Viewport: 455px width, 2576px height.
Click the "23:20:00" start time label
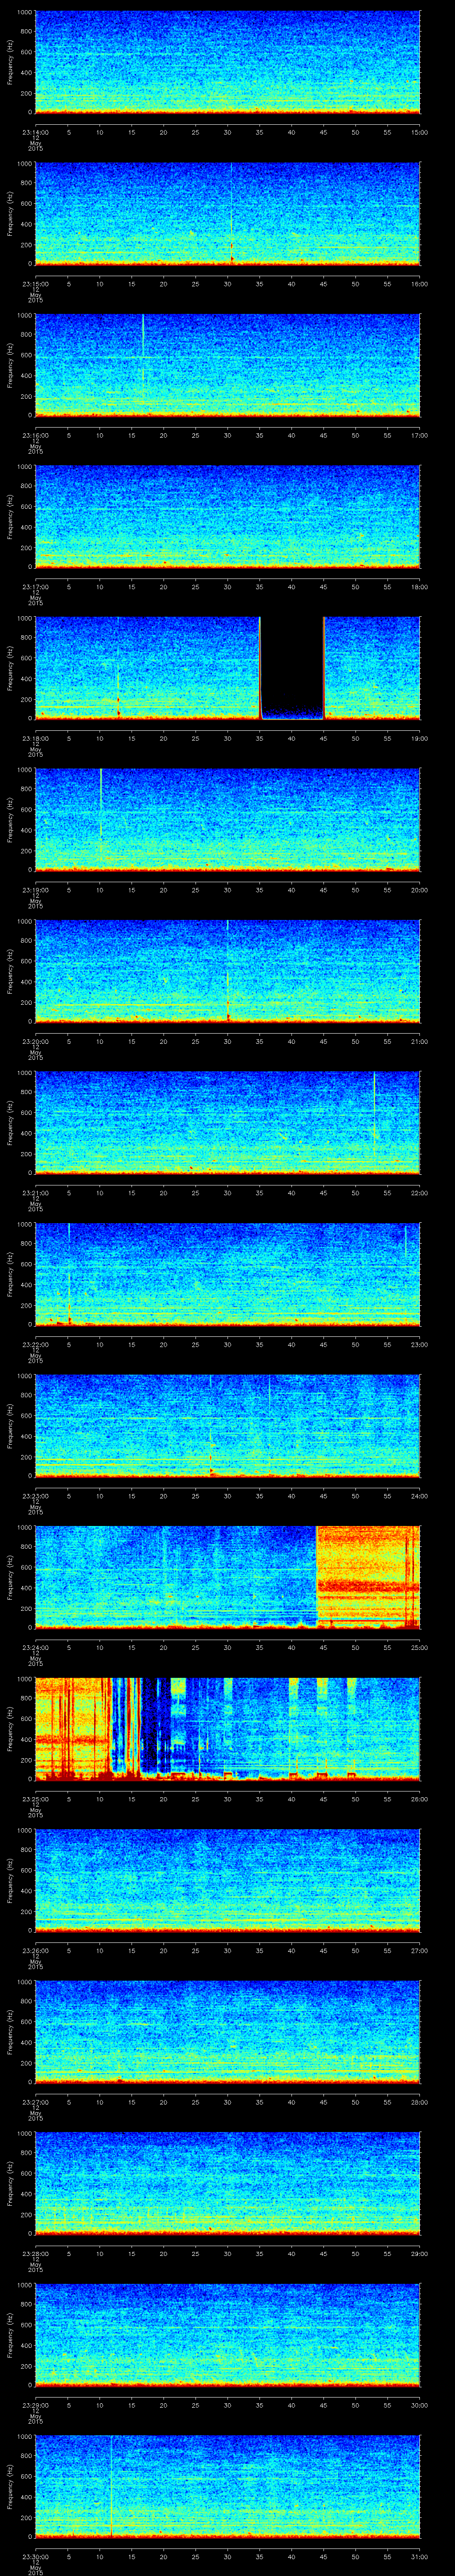click(35, 1041)
